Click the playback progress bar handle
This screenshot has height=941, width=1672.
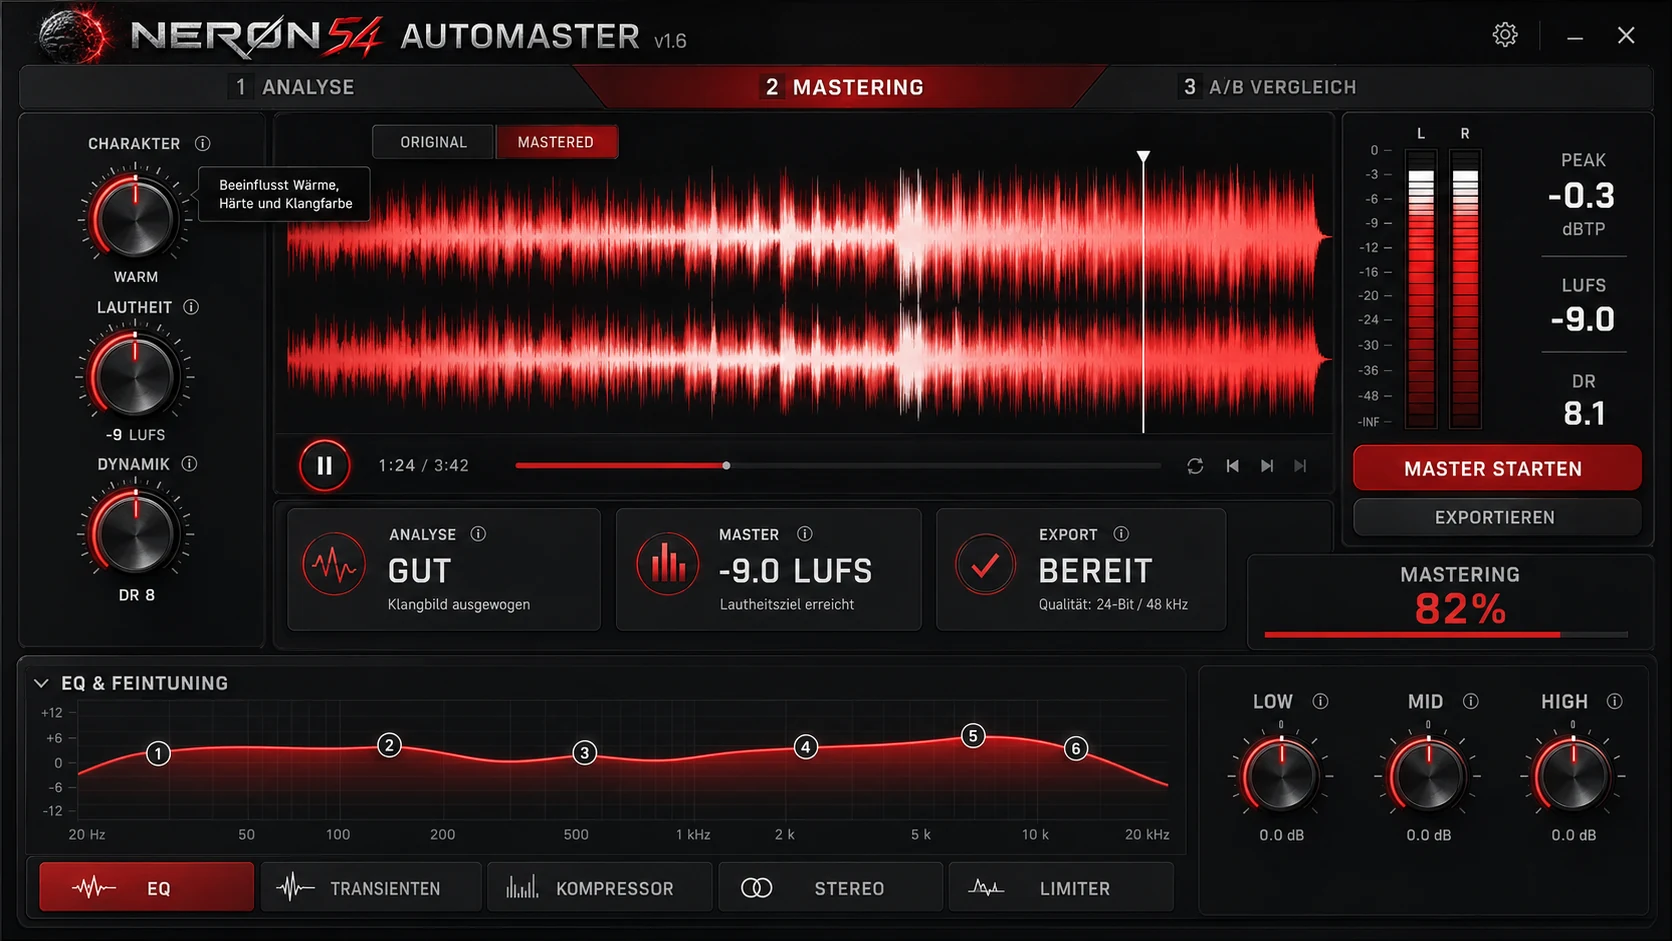point(726,465)
